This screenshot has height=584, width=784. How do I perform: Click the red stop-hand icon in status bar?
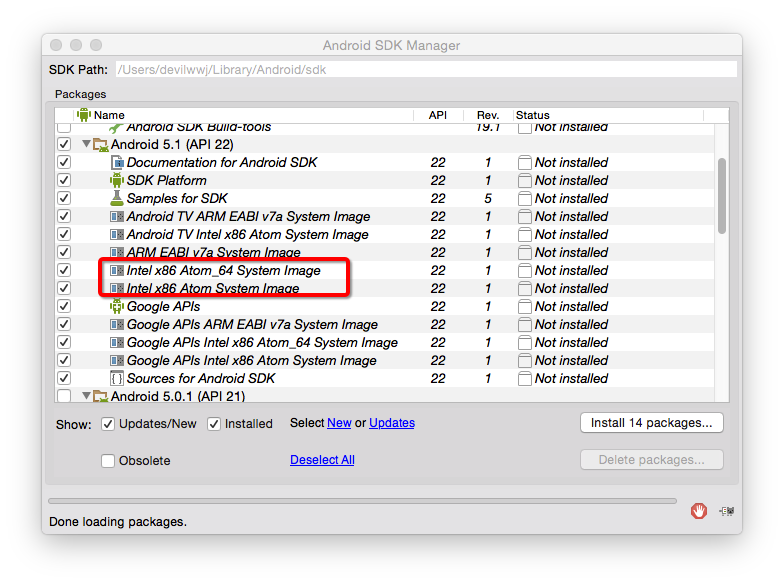[x=699, y=511]
